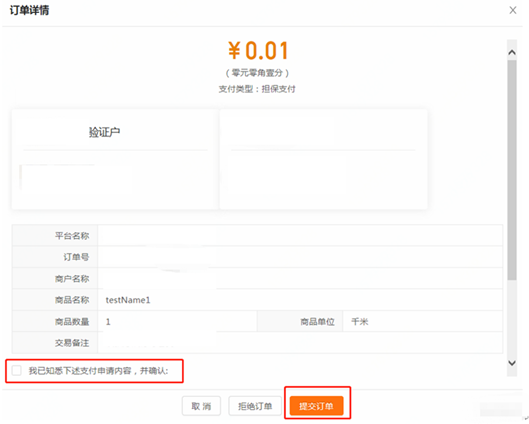529x424 pixels.
Task: Select the testName1 product name value
Action: 128,300
